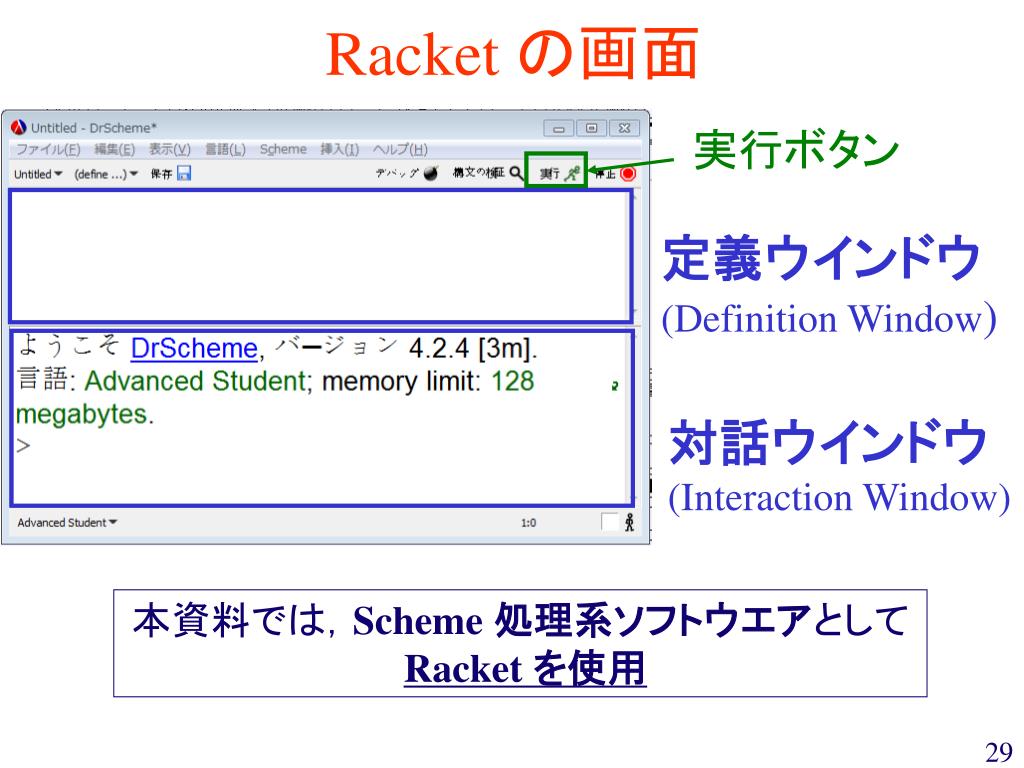Click the > prompt in the interactions window
This screenshot has height=768, width=1024.
click(24, 446)
